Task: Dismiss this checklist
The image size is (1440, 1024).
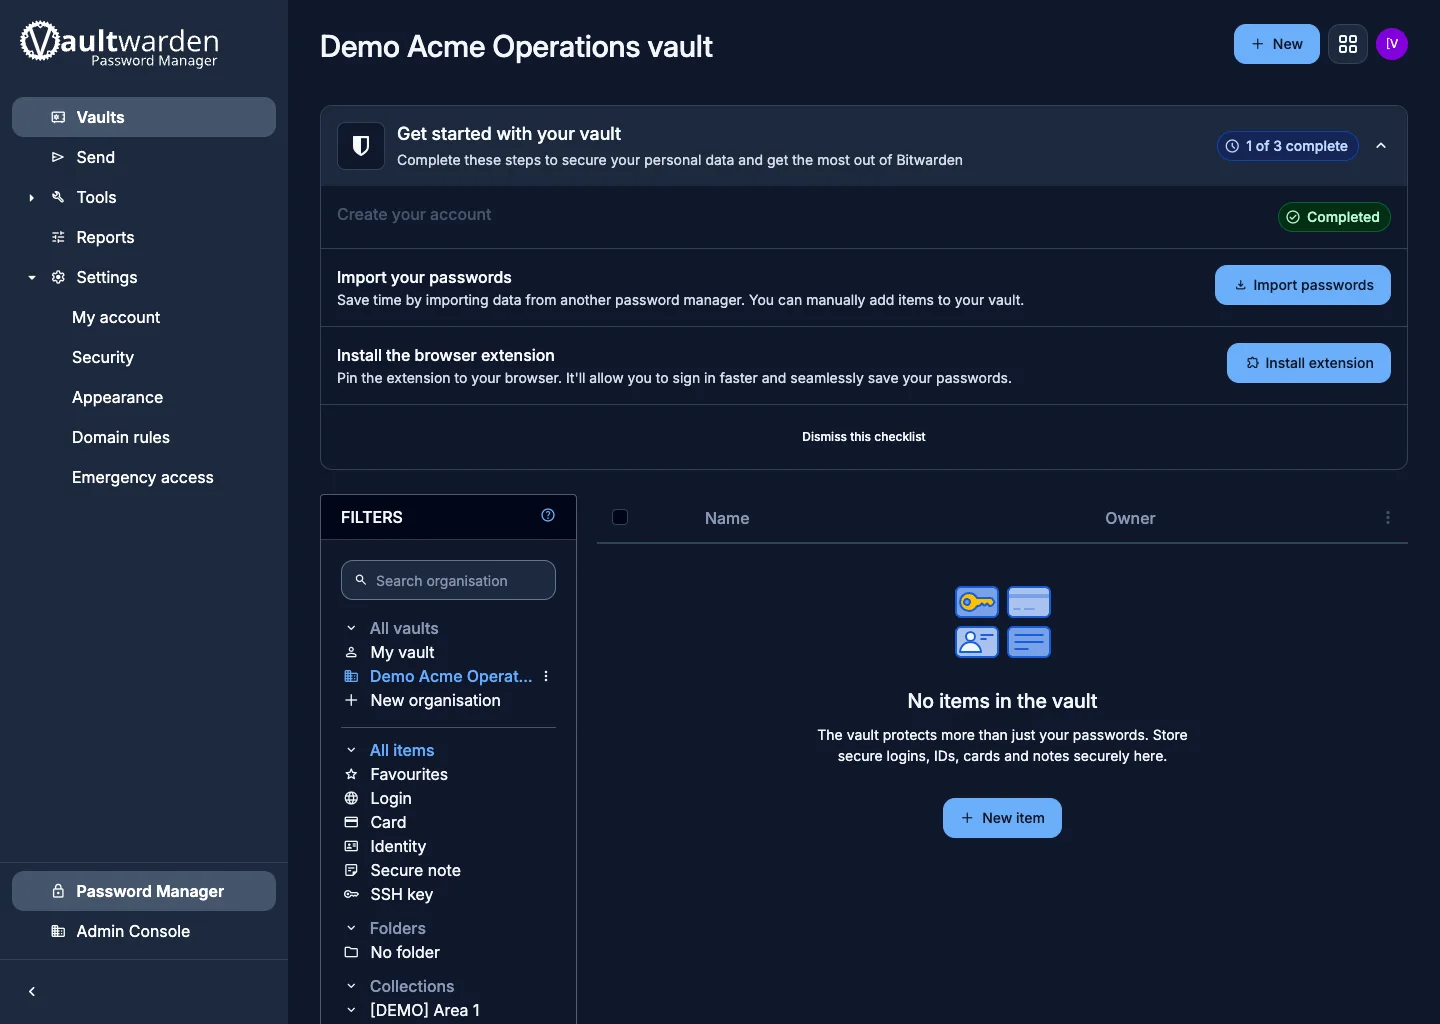Action: [864, 437]
